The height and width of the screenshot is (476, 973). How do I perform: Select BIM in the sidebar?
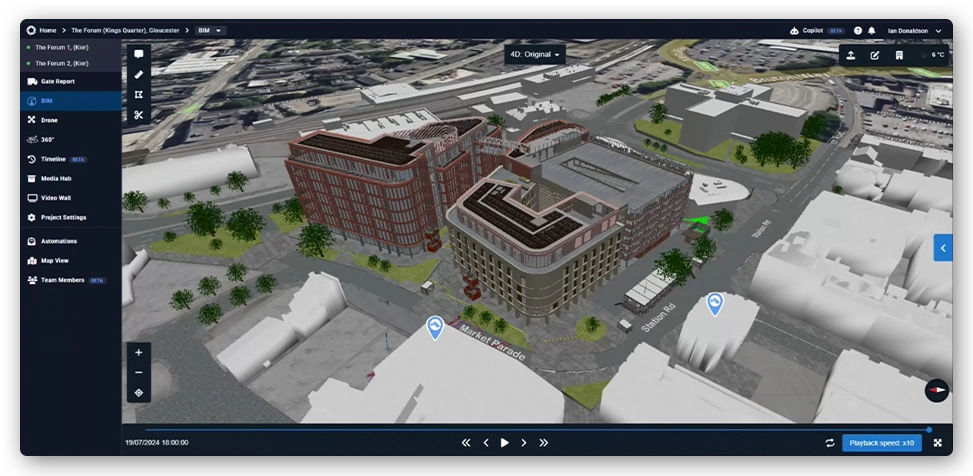(x=71, y=101)
